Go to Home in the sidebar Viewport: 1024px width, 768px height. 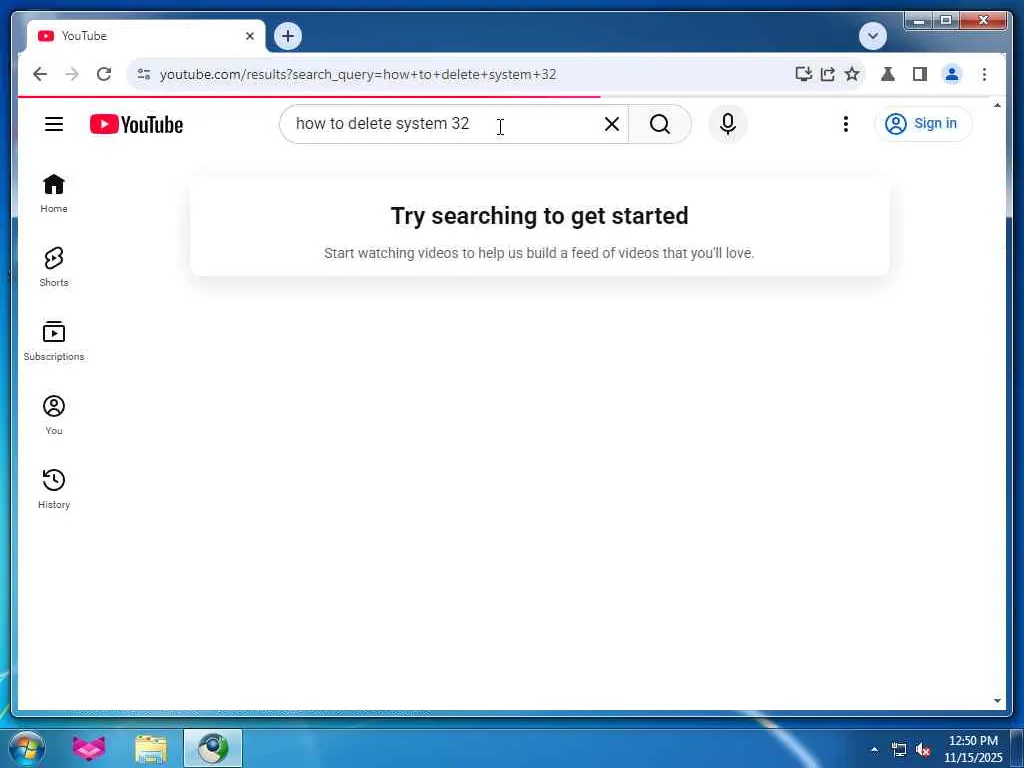click(x=54, y=193)
